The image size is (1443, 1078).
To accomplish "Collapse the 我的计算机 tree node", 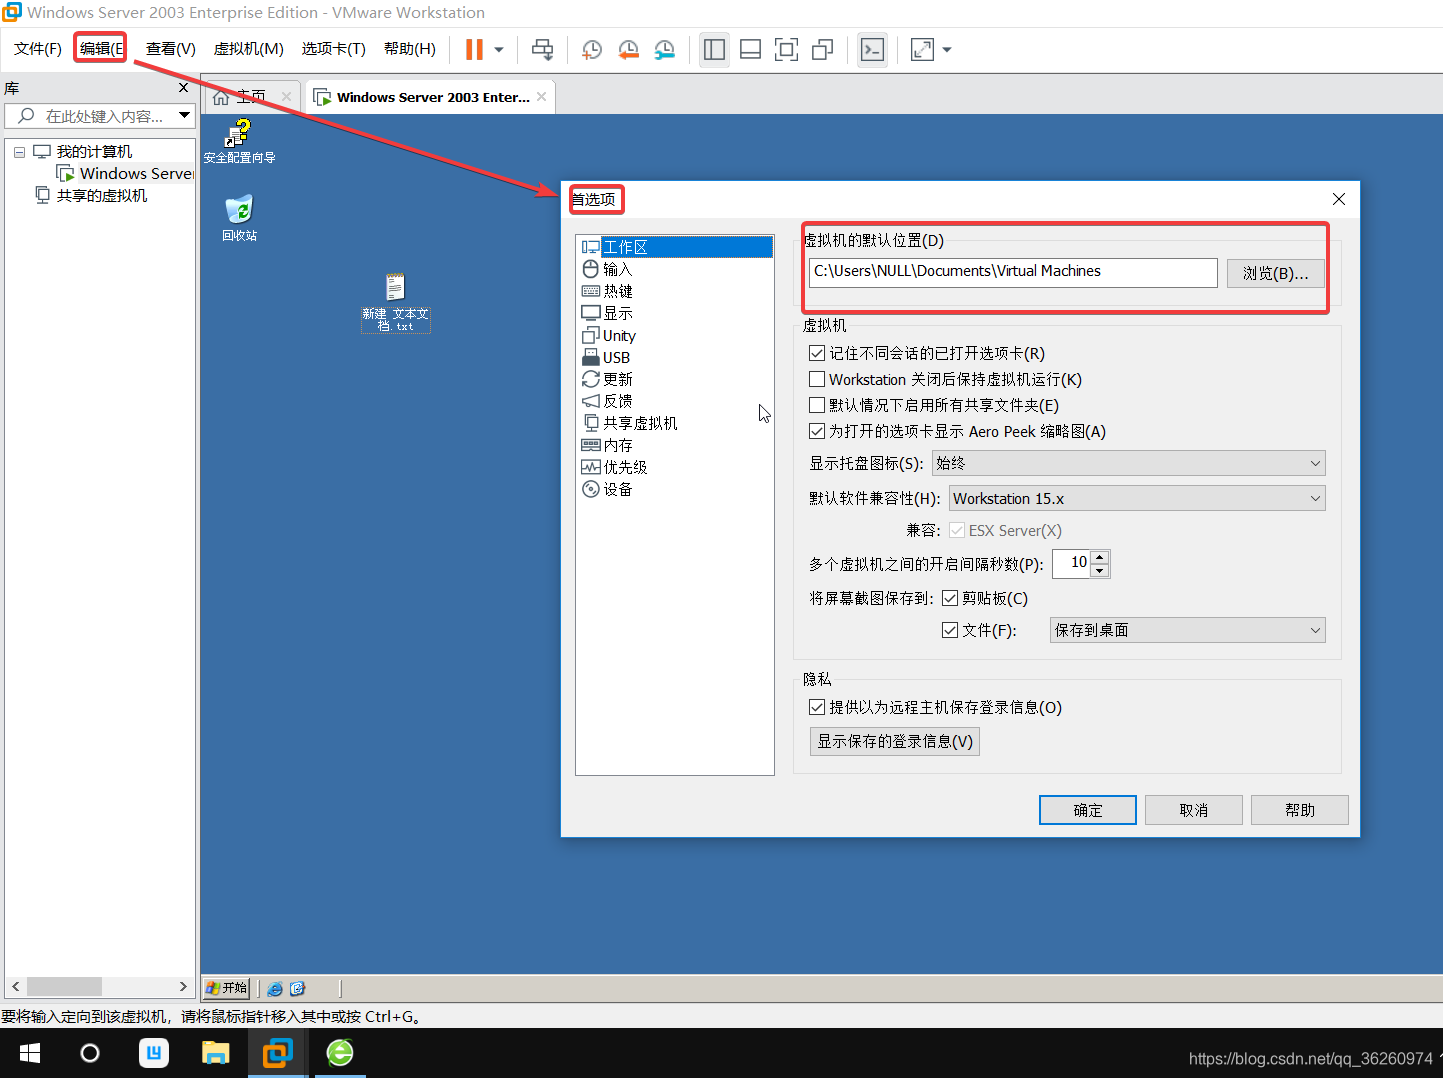I will pyautogui.click(x=19, y=152).
